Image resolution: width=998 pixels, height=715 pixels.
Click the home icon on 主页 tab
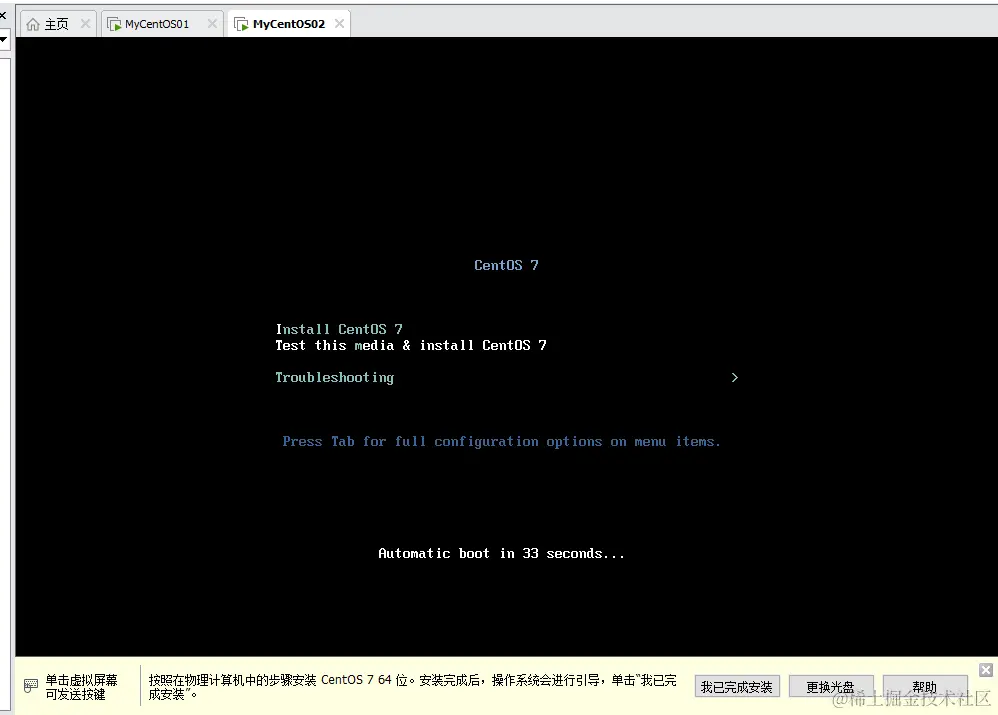pos(33,24)
